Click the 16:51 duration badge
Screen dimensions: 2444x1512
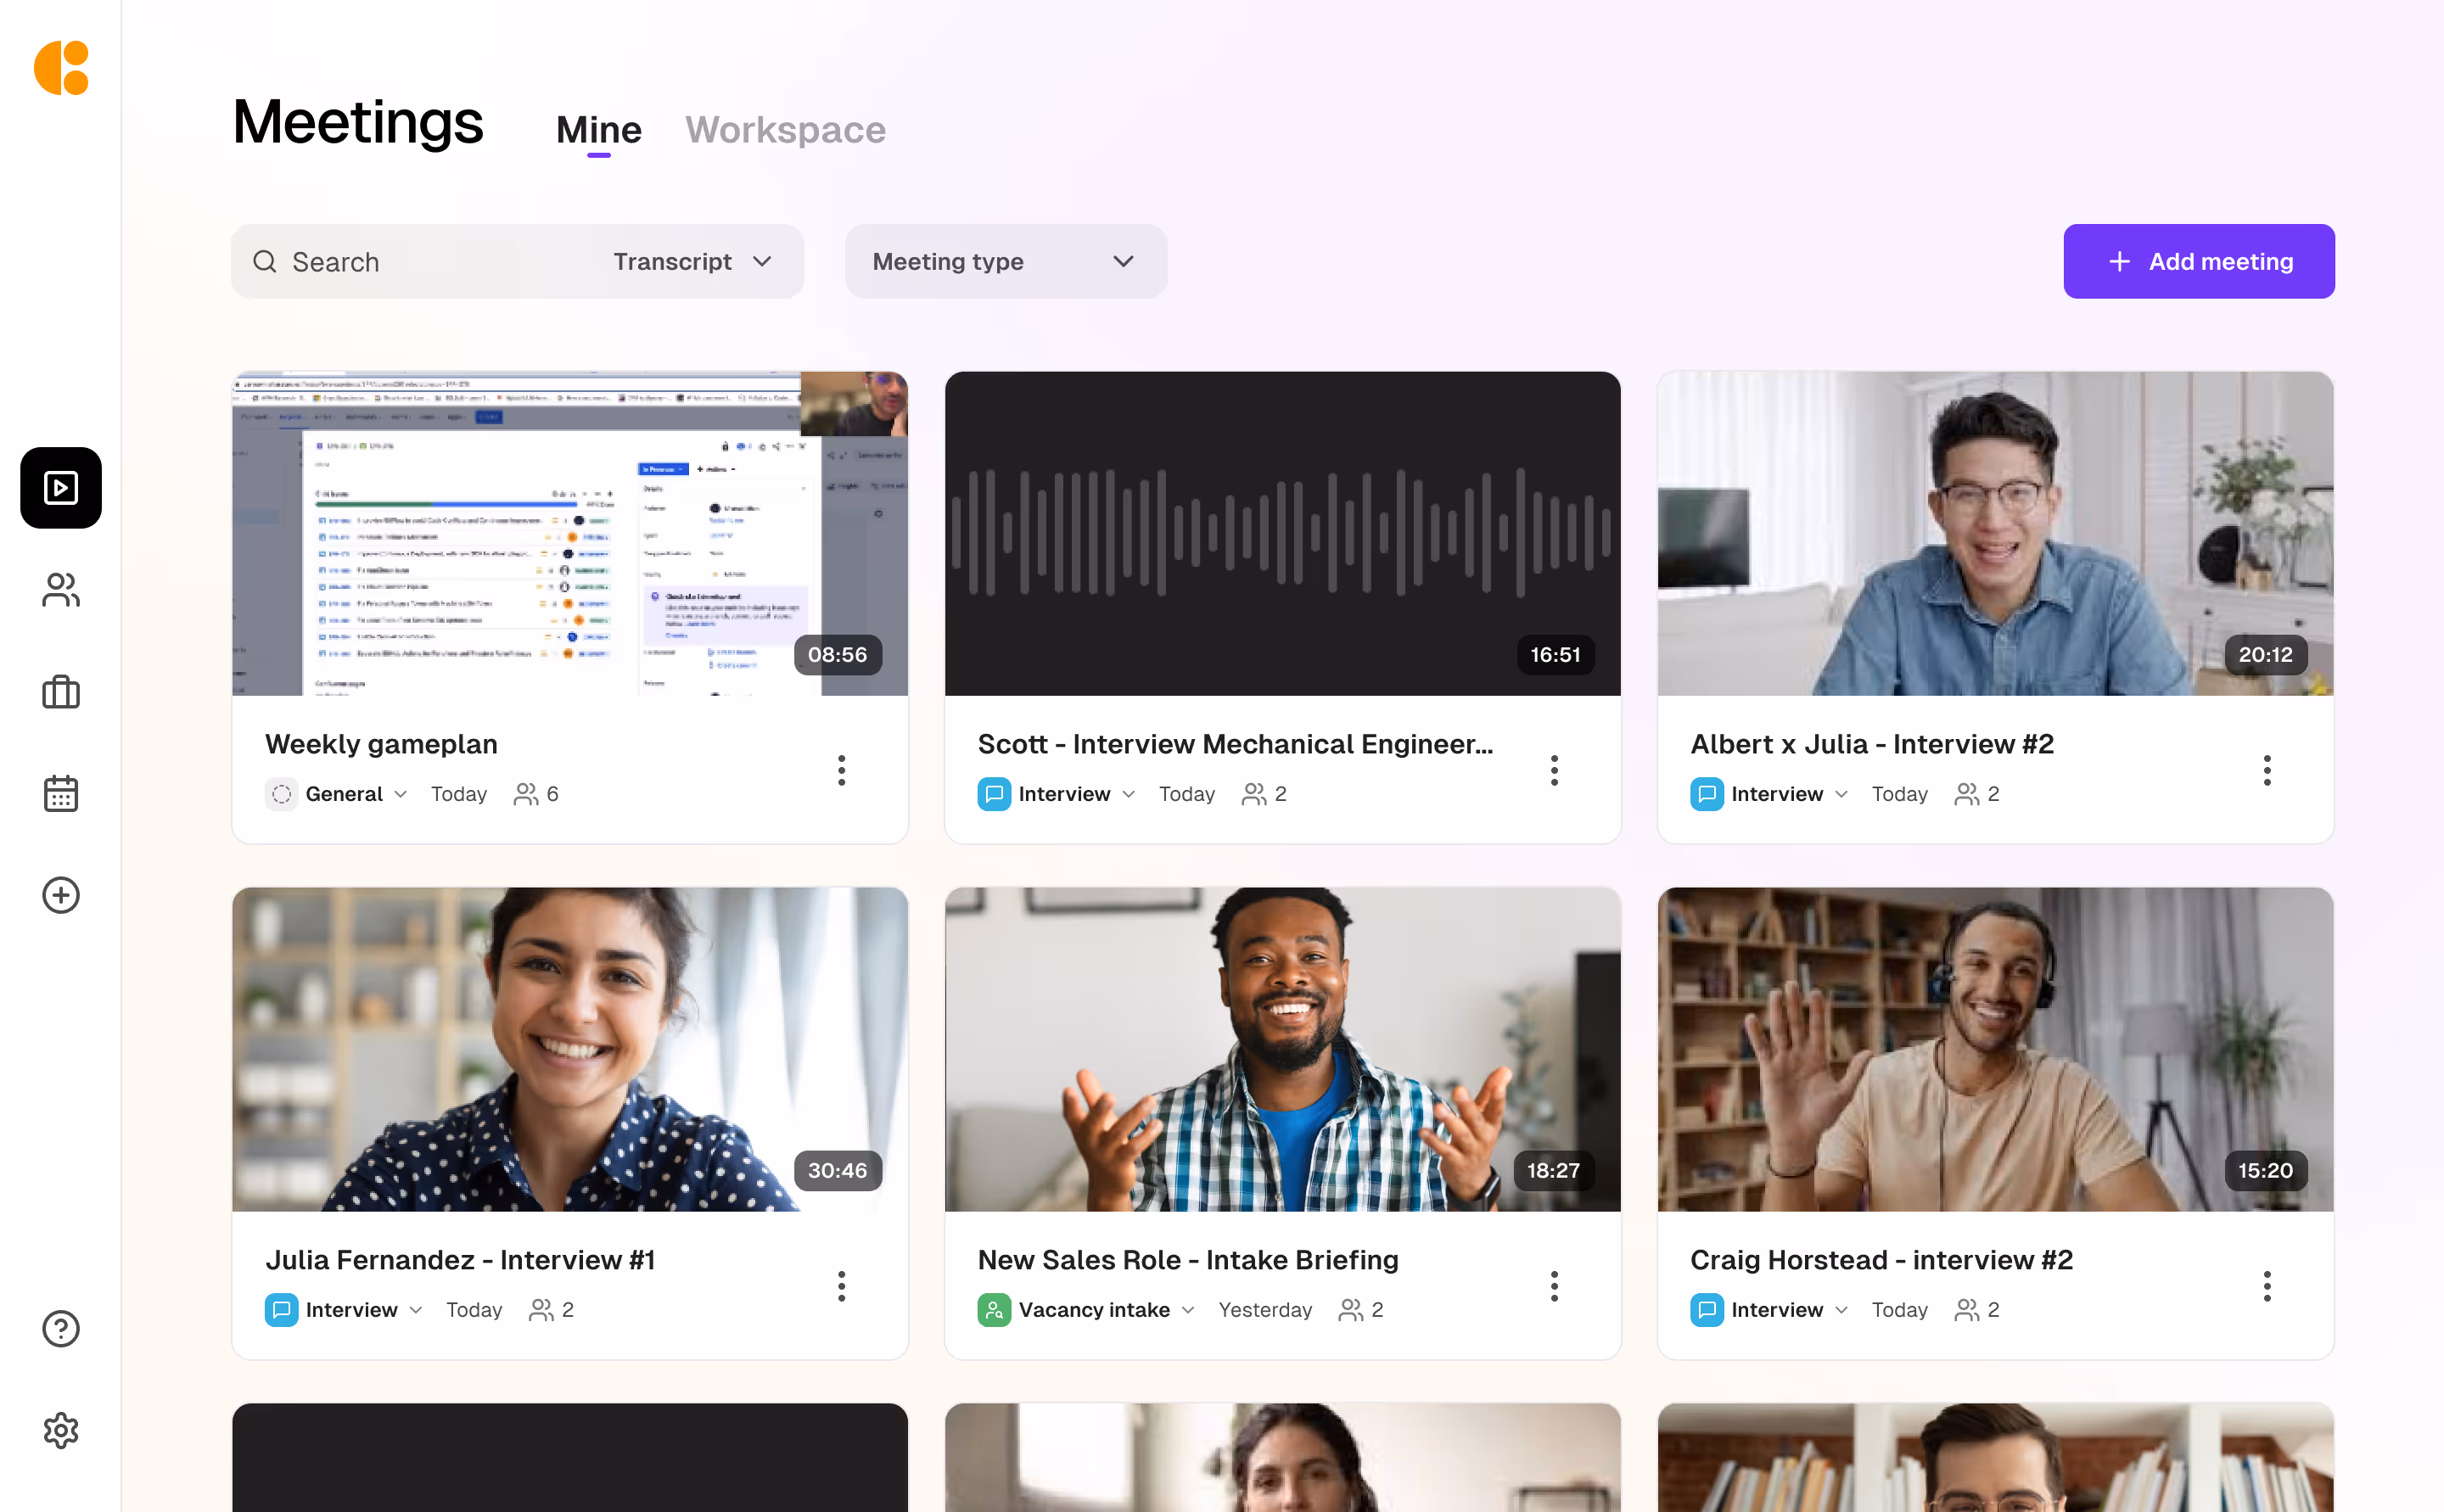click(x=1556, y=655)
